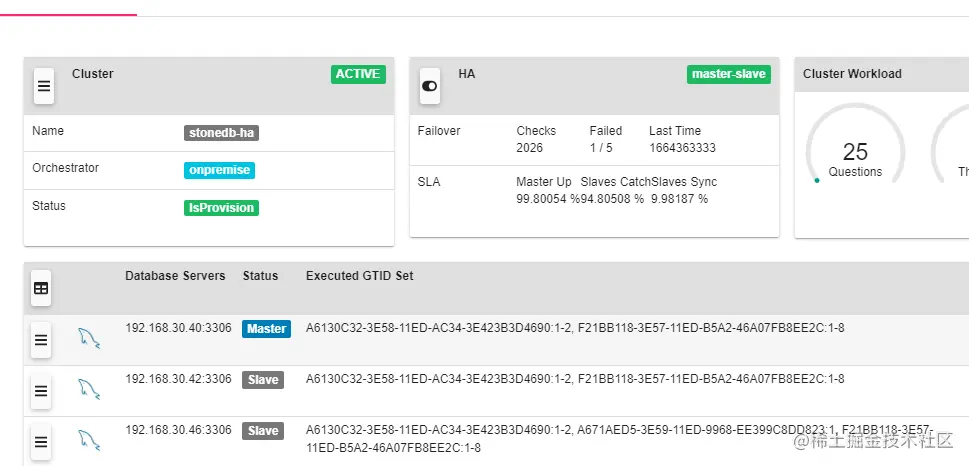Open menu for server 192.168.30.46:3306
The width and height of the screenshot is (969, 466).
tap(41, 442)
